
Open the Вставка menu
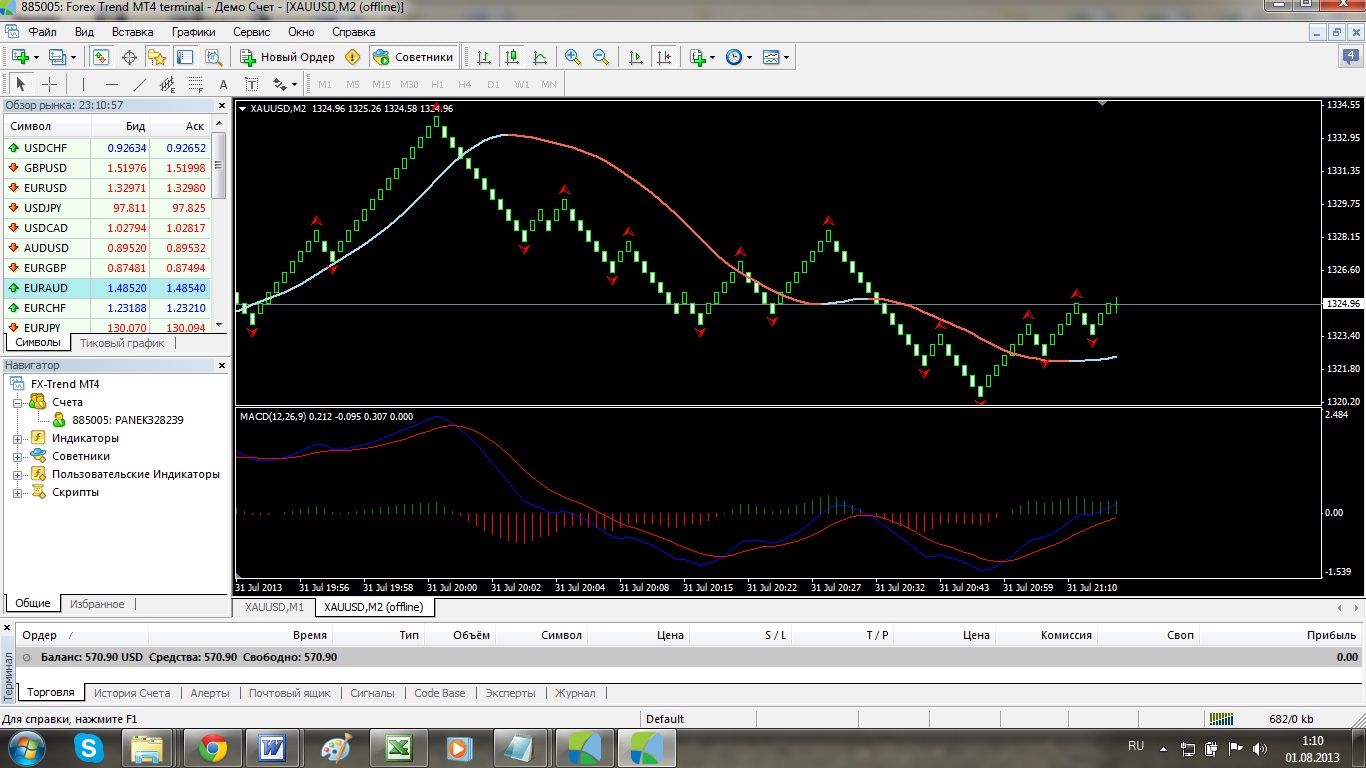133,31
